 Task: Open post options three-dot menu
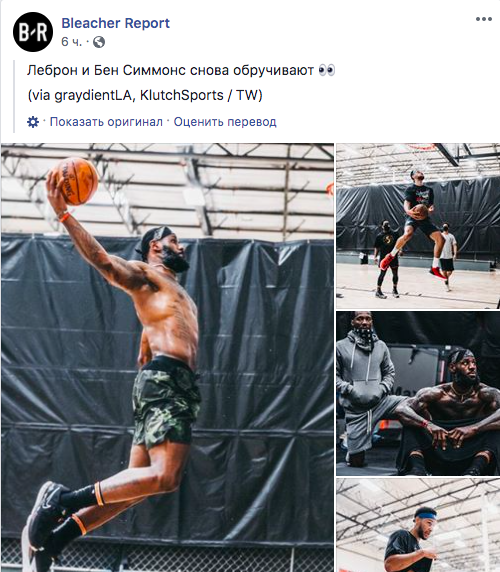coord(484,19)
